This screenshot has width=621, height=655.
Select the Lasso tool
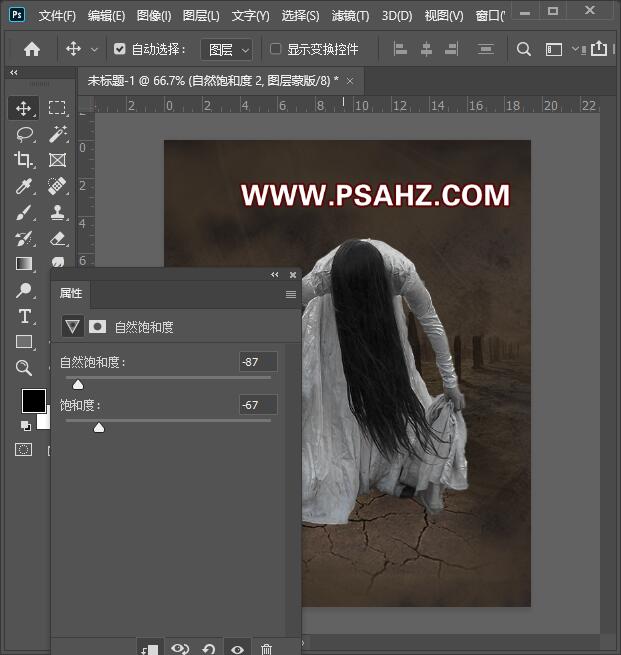[25, 134]
